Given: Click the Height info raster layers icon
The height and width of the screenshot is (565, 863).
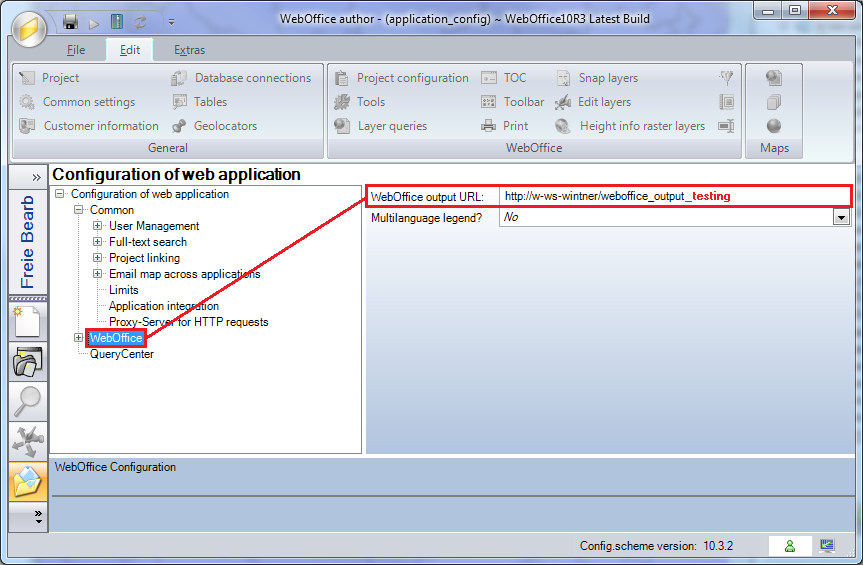Looking at the screenshot, I should [x=562, y=126].
